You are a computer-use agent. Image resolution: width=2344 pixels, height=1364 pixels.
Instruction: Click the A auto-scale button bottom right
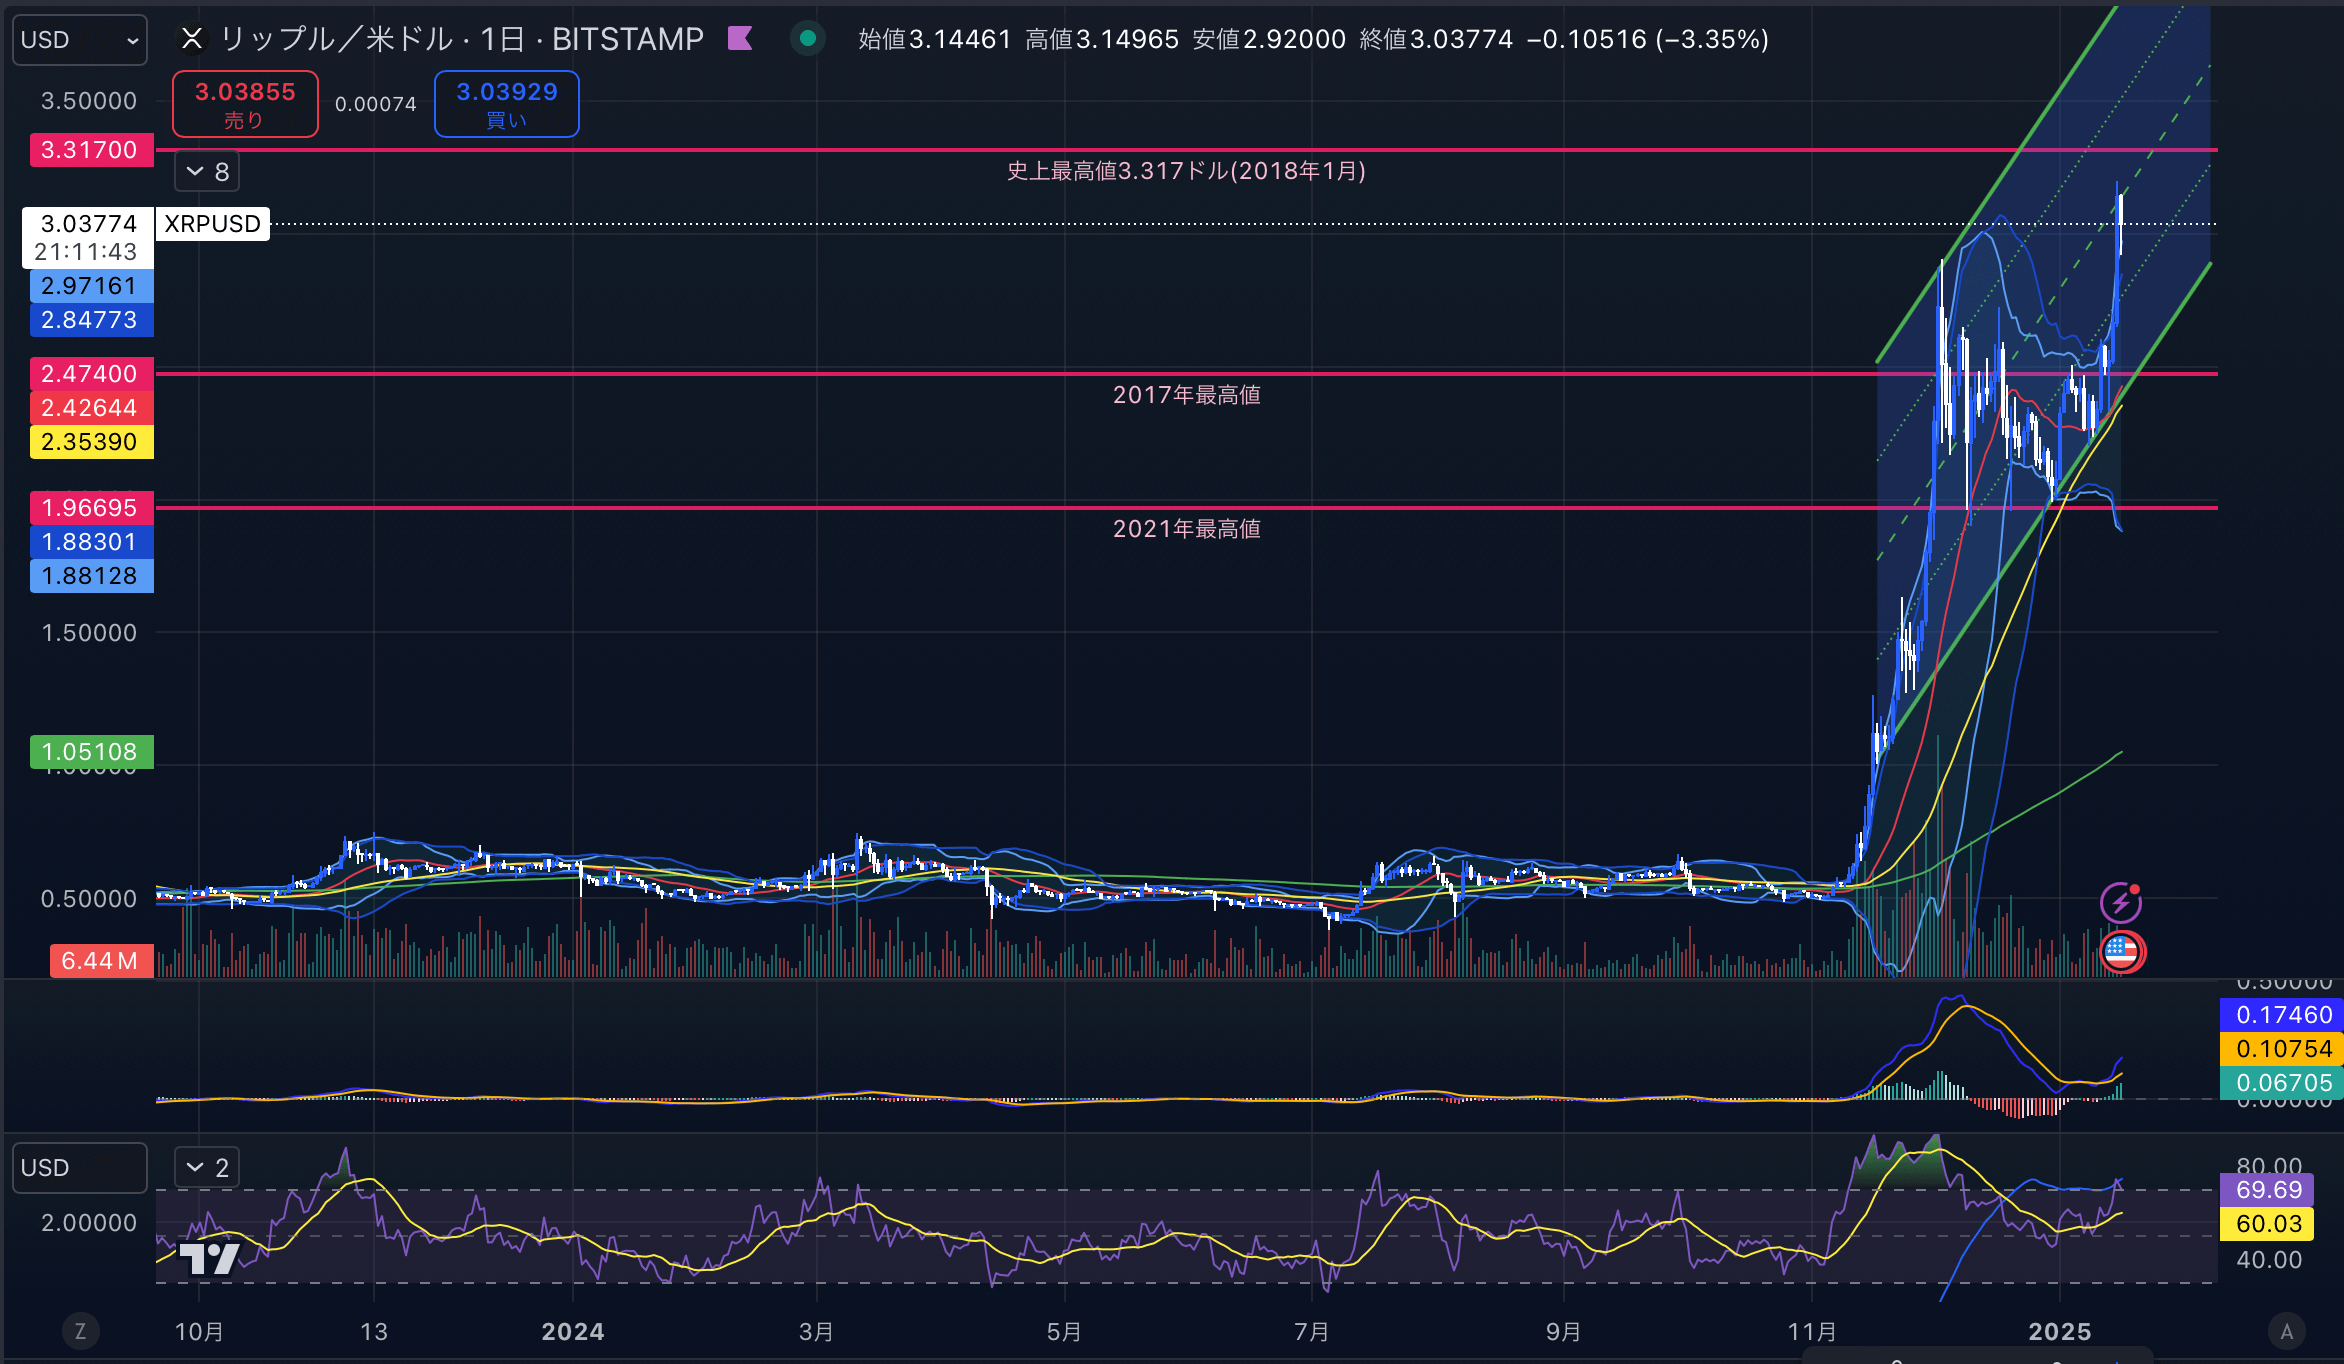(x=2286, y=1331)
